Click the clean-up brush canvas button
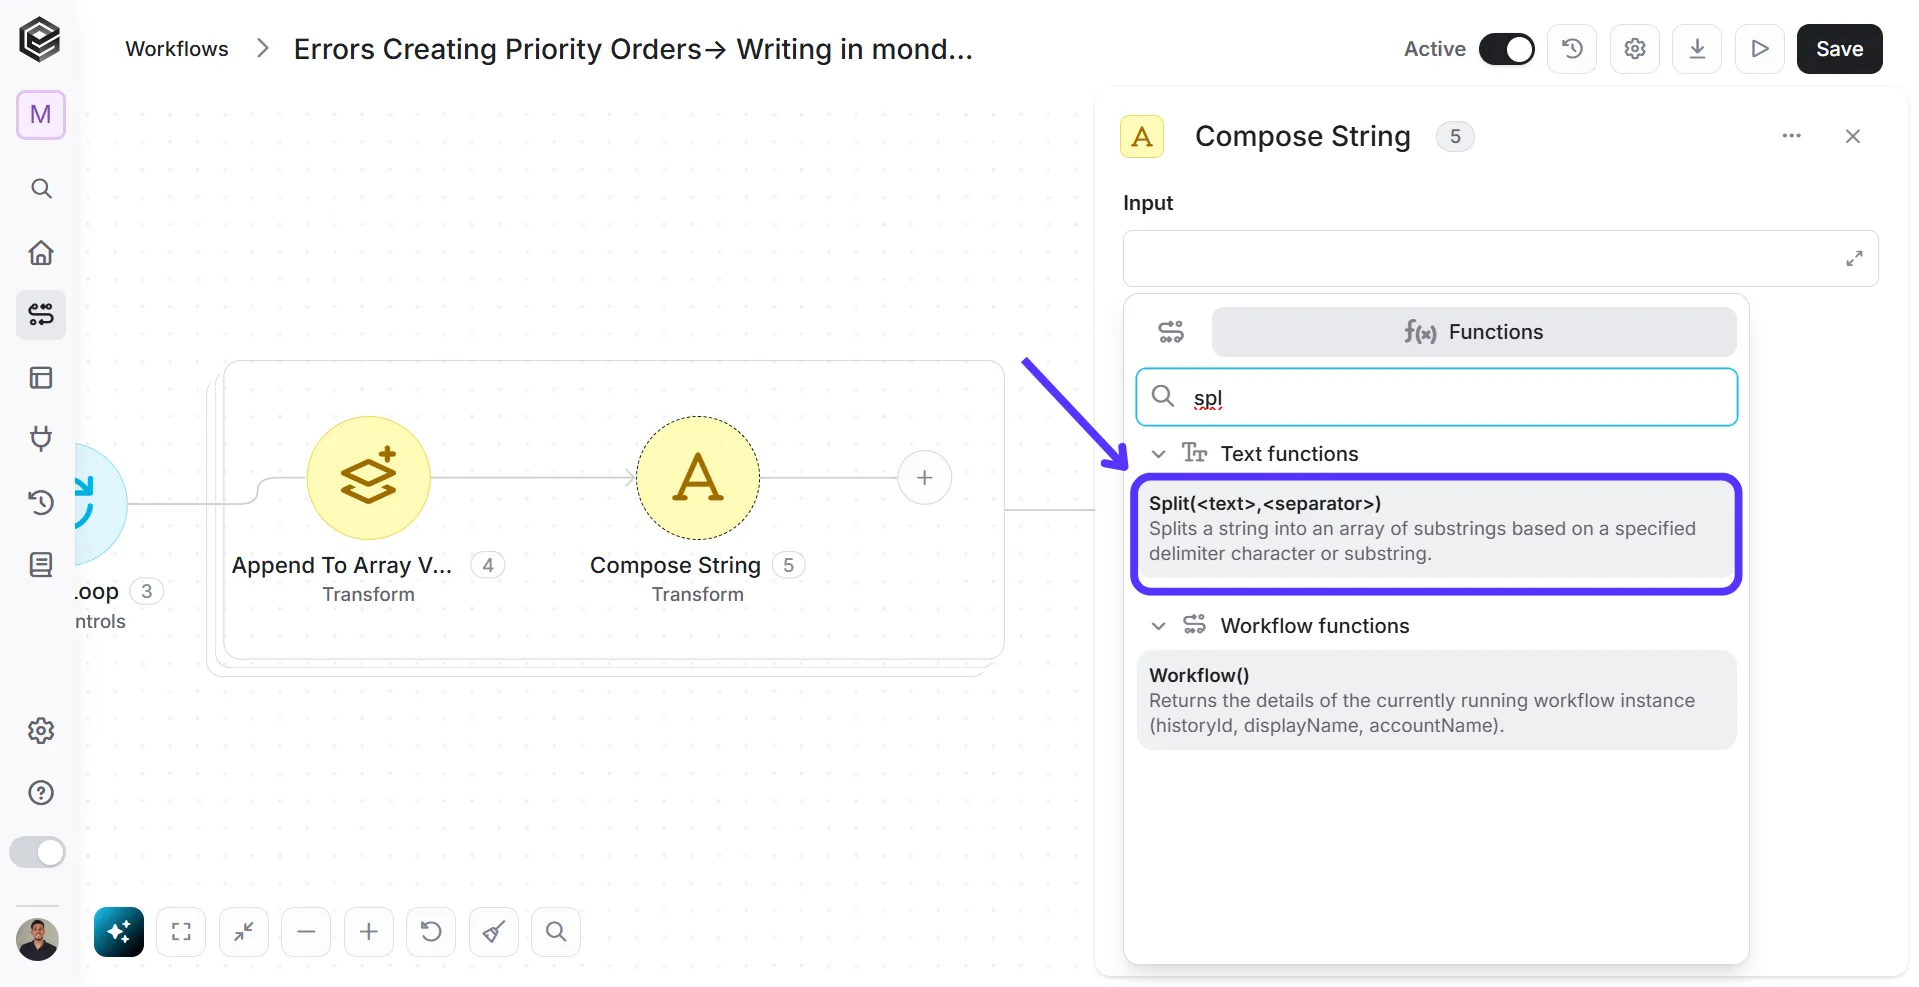Screen dimensions: 1919x987 click(494, 932)
